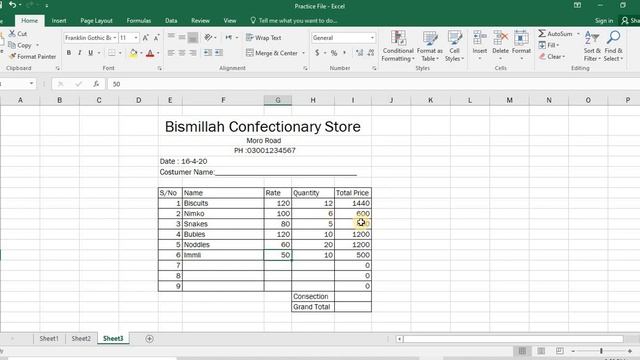Open the General number format dropdown
Image resolution: width=640 pixels, height=360 pixels.
coord(372,38)
